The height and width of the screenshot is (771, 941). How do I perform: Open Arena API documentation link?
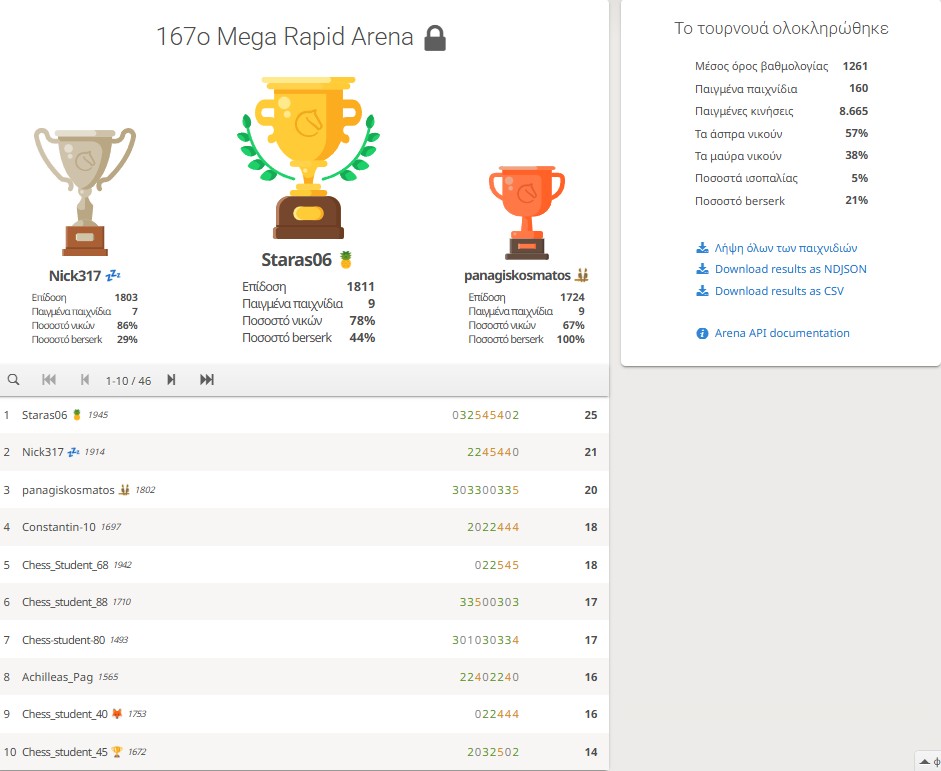(x=782, y=333)
